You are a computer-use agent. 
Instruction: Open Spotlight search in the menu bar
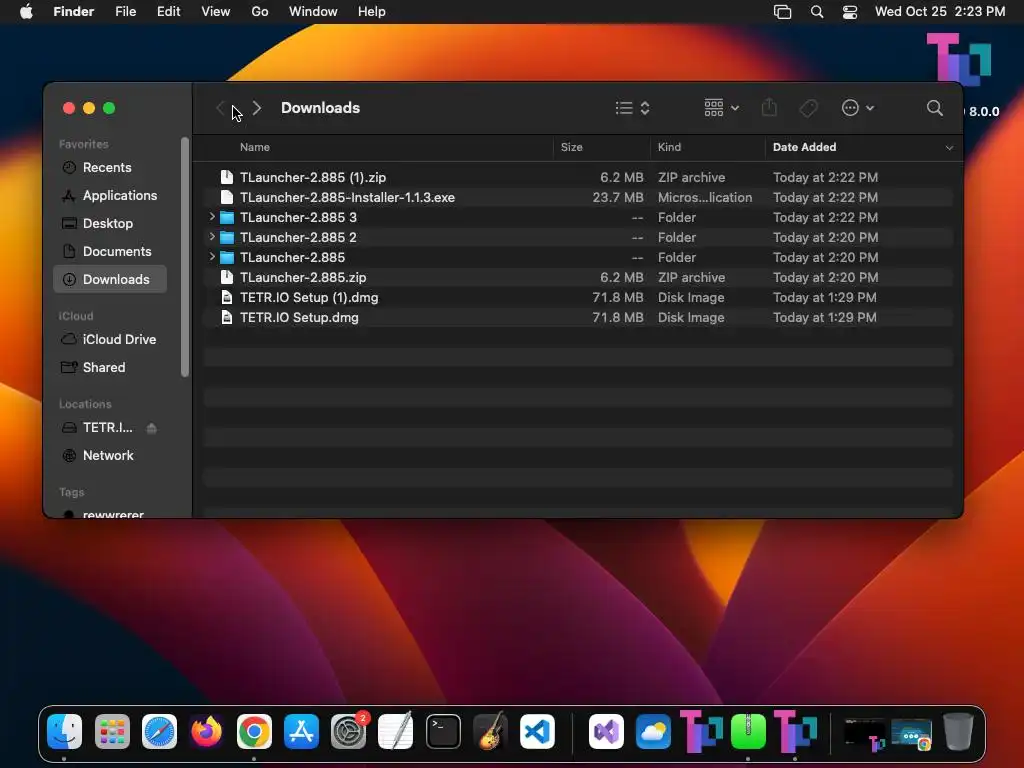816,12
